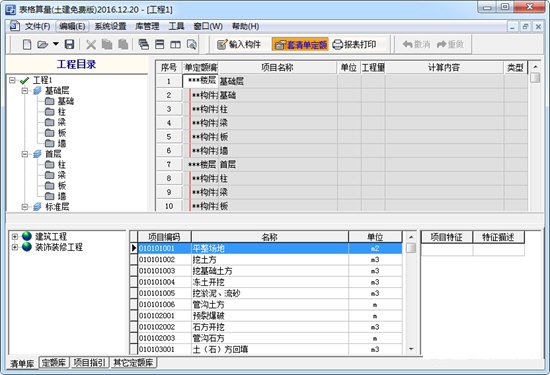Image resolution: width=550 pixels, height=375 pixels.
Task: Open the 编辑(E) menu
Action: [x=72, y=26]
